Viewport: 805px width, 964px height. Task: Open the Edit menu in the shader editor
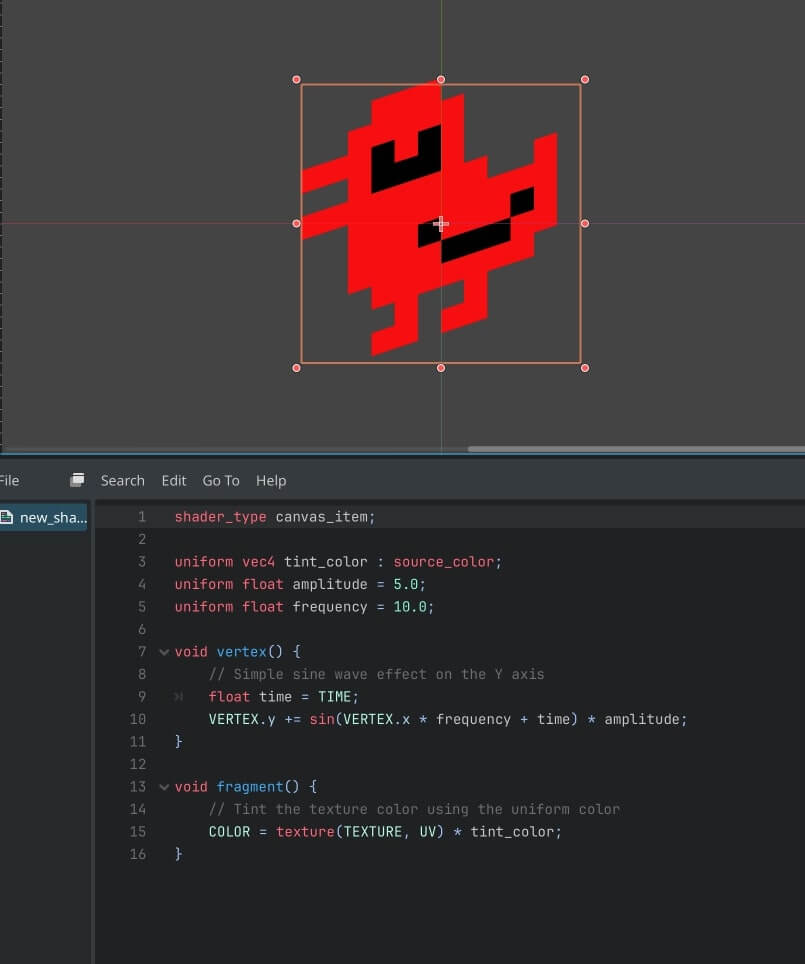tap(174, 480)
